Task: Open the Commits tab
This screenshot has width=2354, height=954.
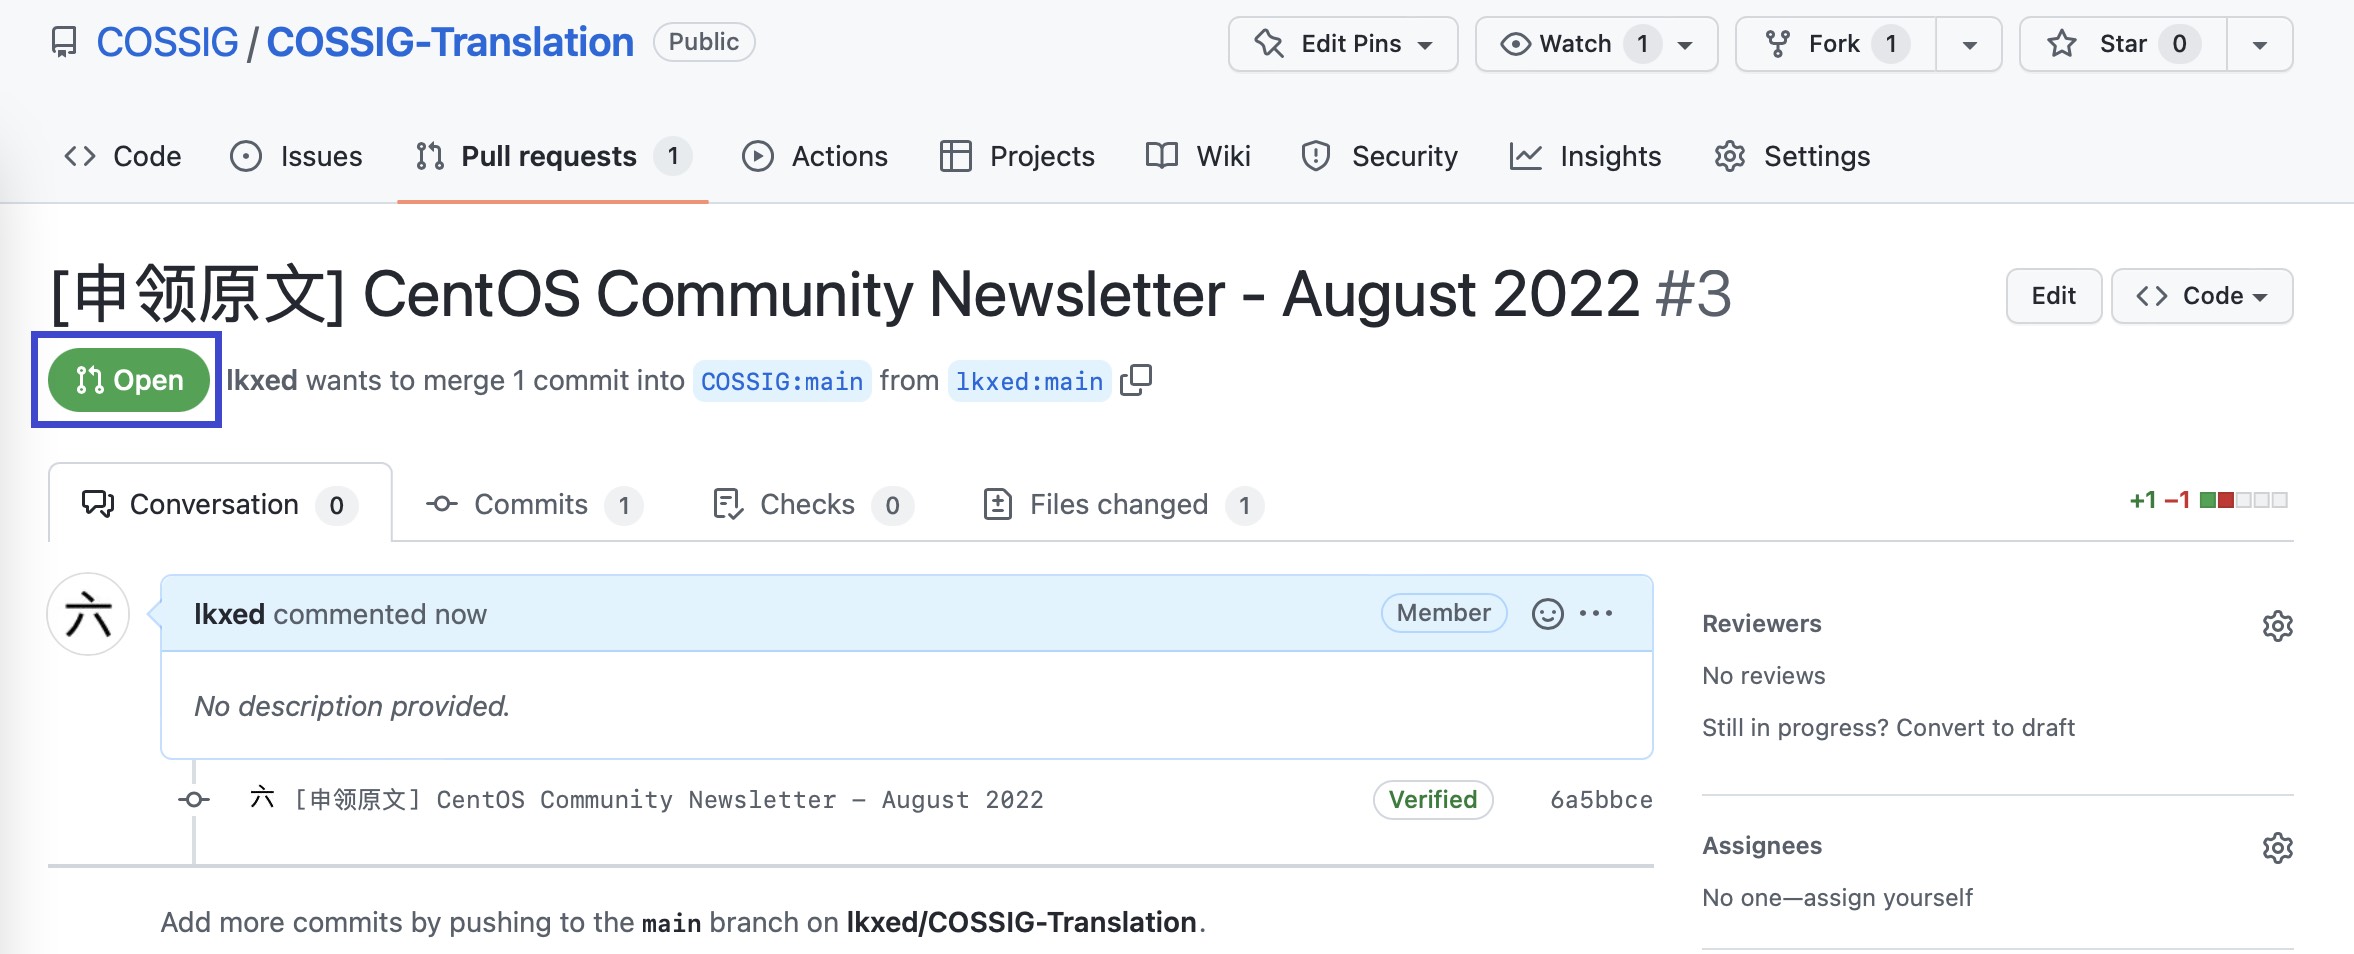Action: 534,504
